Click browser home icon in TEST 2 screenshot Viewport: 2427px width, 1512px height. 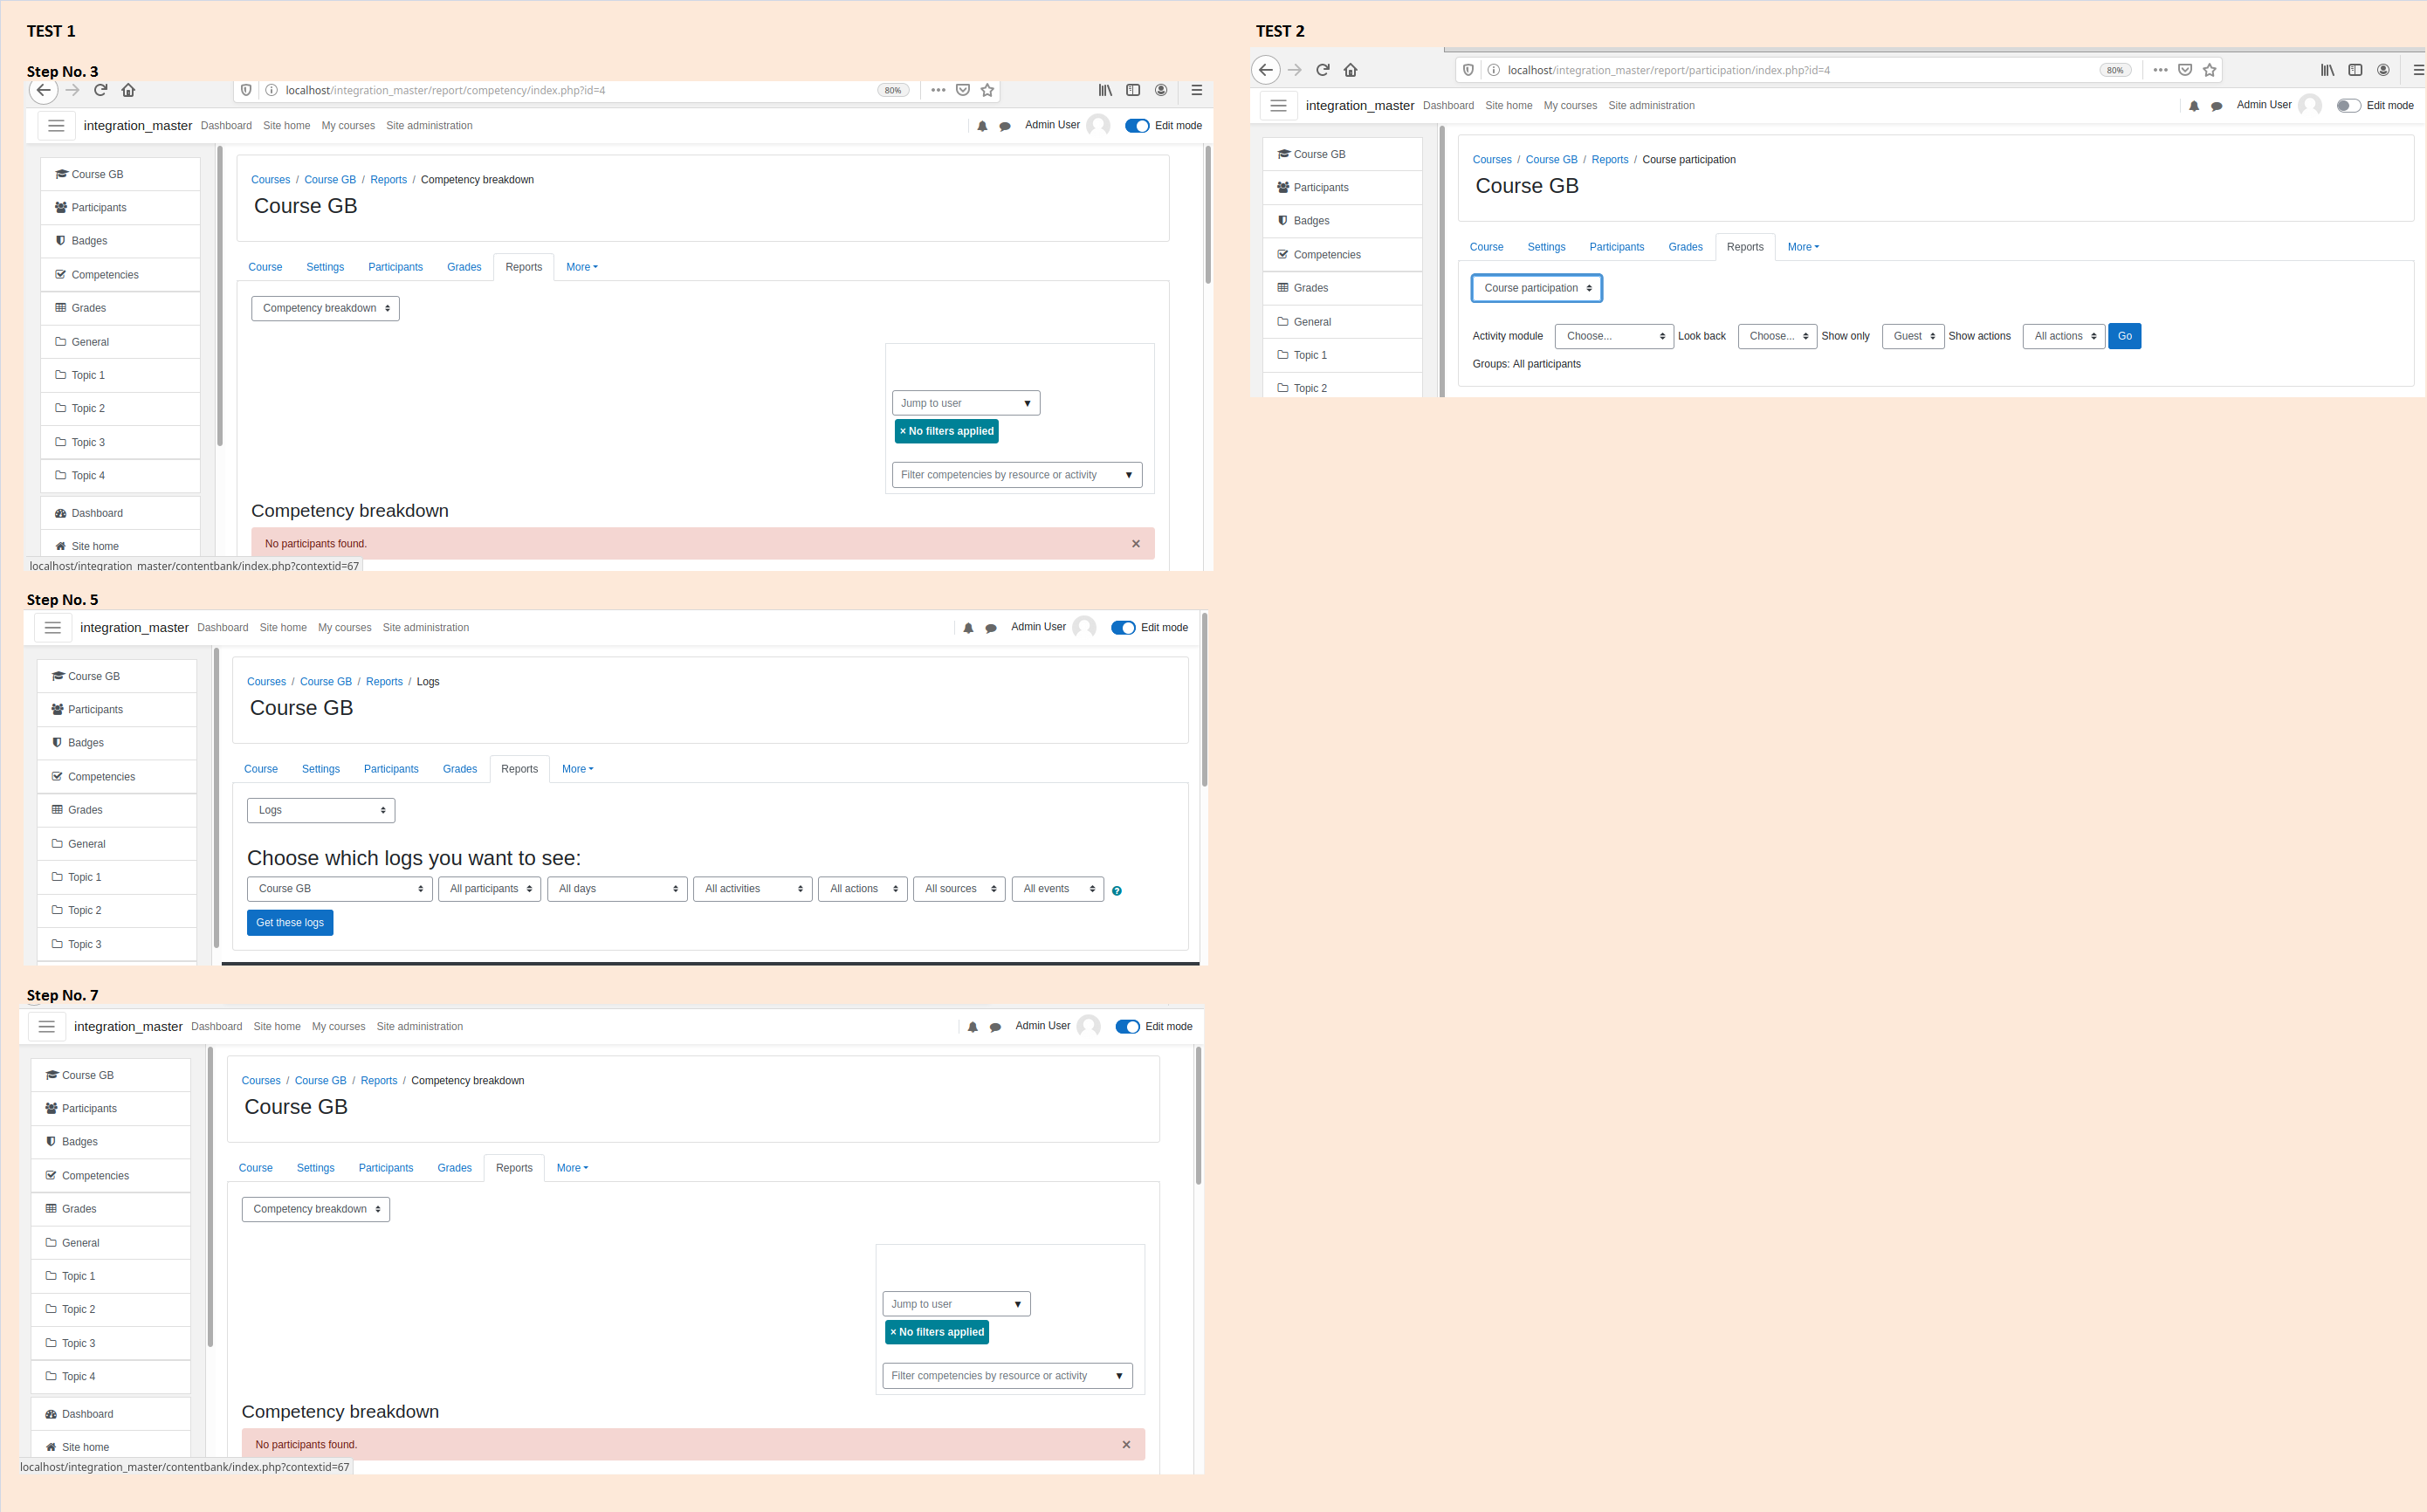point(1351,70)
